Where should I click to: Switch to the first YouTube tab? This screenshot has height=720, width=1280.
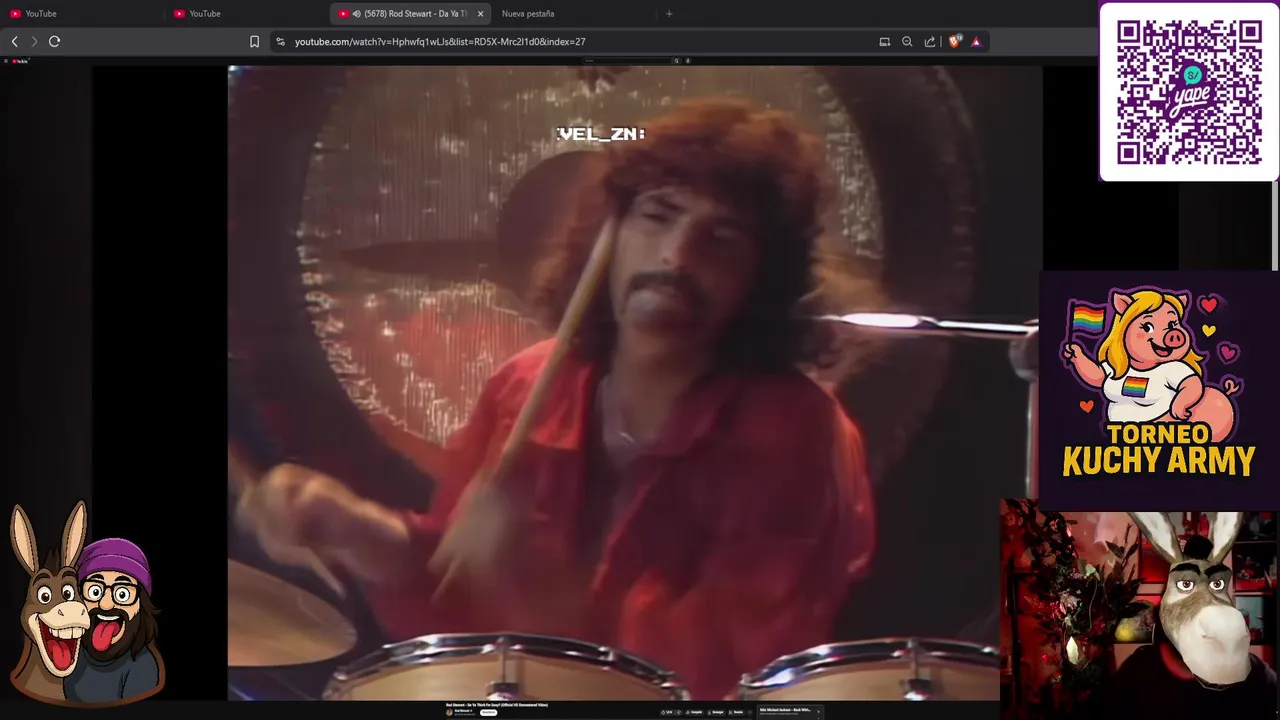[82, 13]
